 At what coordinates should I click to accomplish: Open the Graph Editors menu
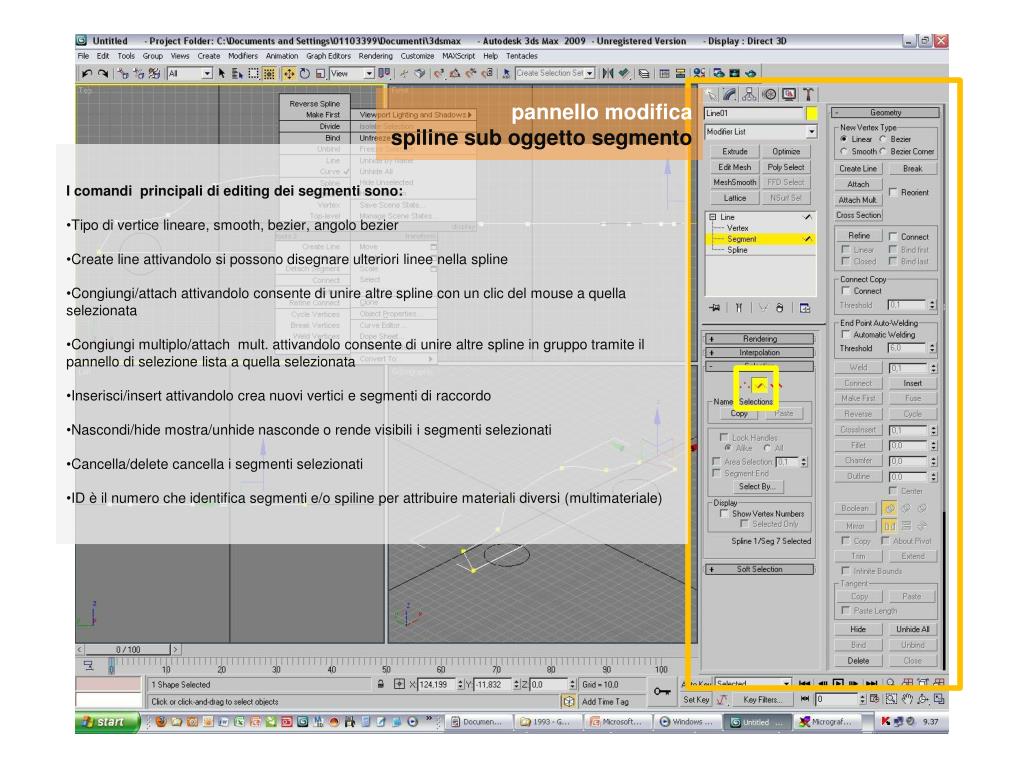(x=328, y=56)
